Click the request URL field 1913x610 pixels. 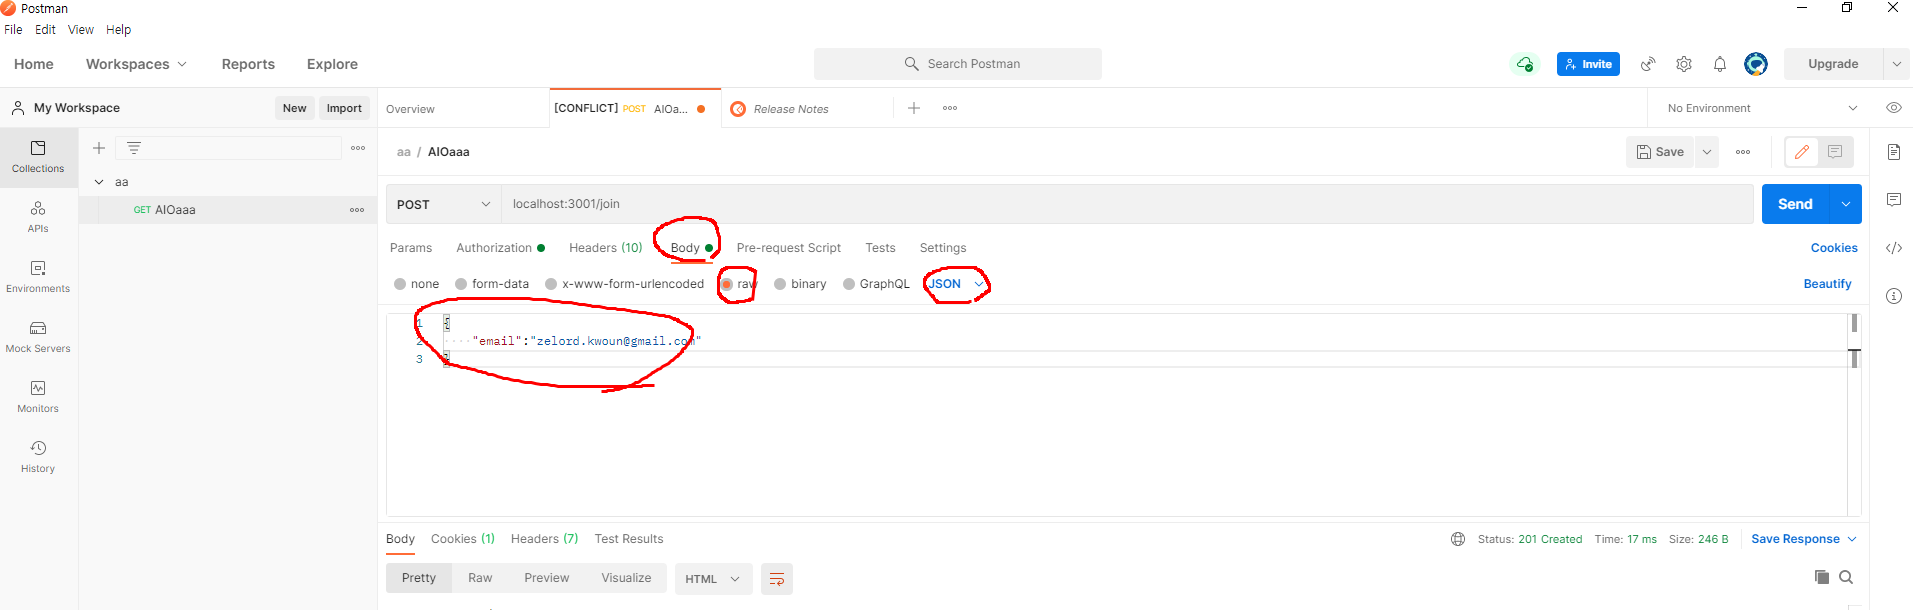1127,204
